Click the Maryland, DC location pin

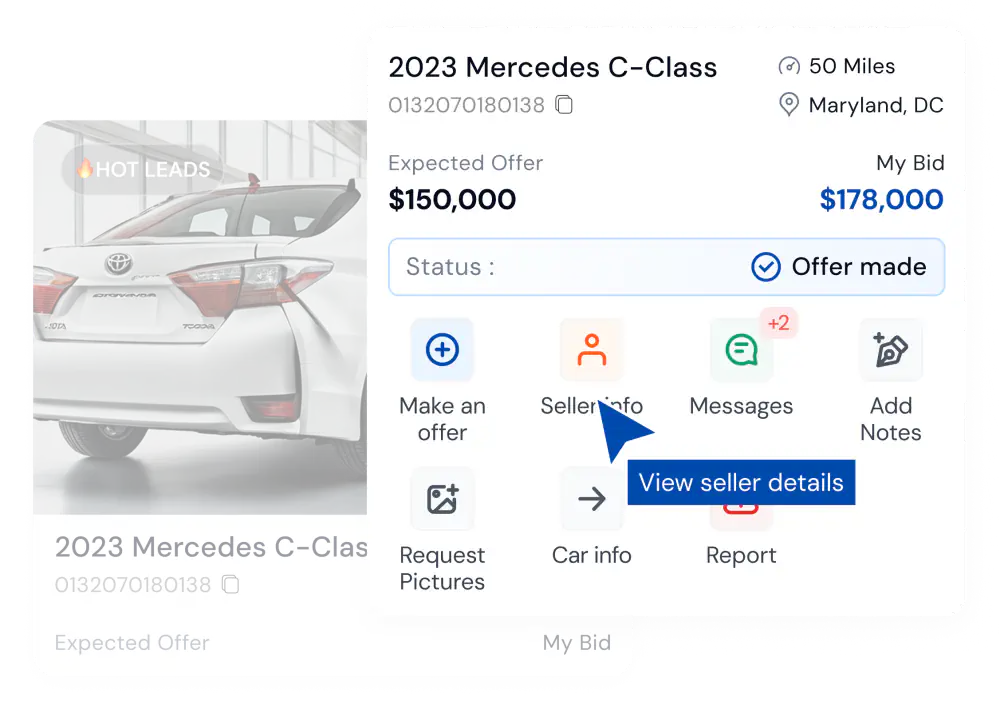(x=789, y=105)
